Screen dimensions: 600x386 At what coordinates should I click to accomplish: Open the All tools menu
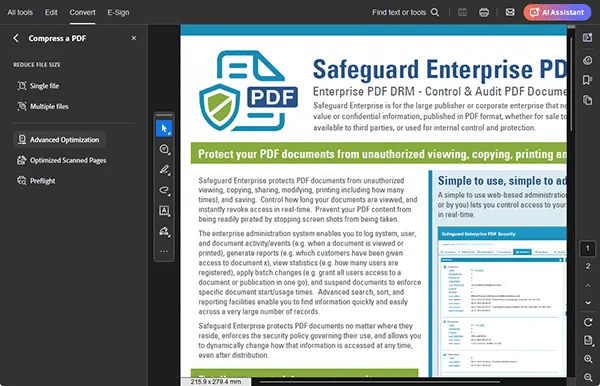tap(20, 12)
